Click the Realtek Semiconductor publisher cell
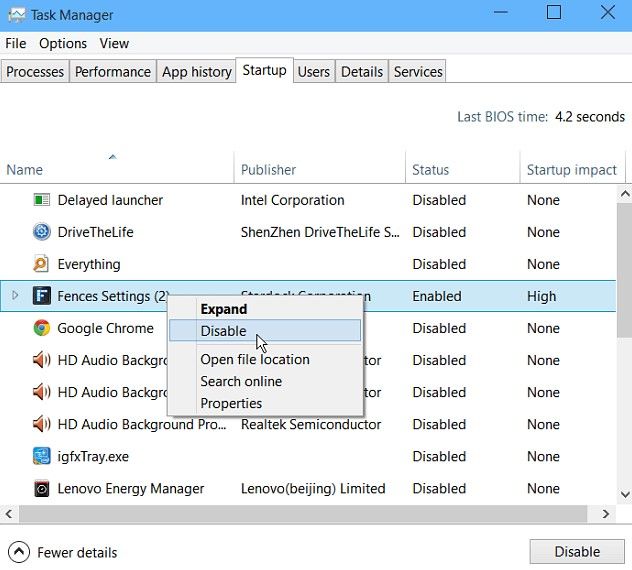632x570 pixels. [x=311, y=424]
